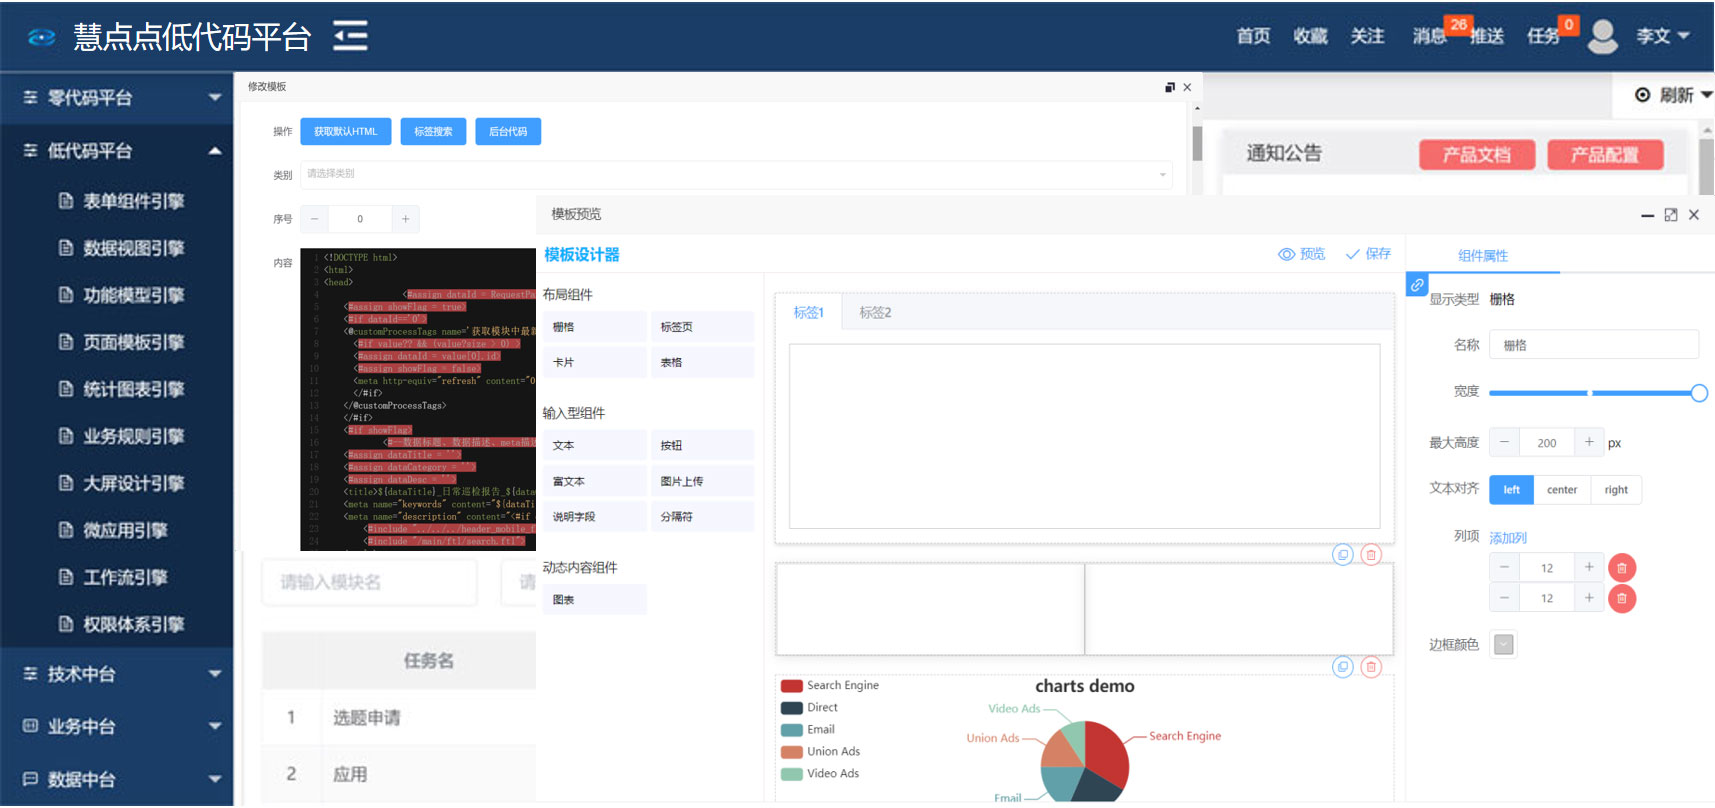
Task: Delete the two-column grid using its trash icon
Action: (1371, 666)
